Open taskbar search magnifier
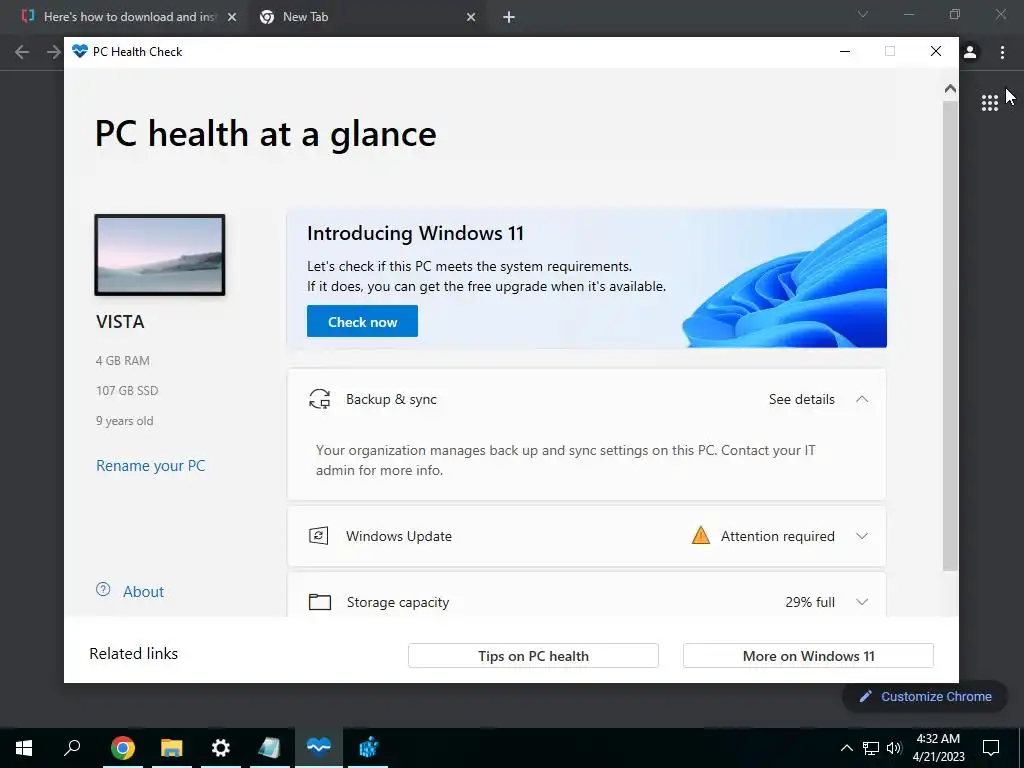The width and height of the screenshot is (1024, 768). (x=72, y=747)
